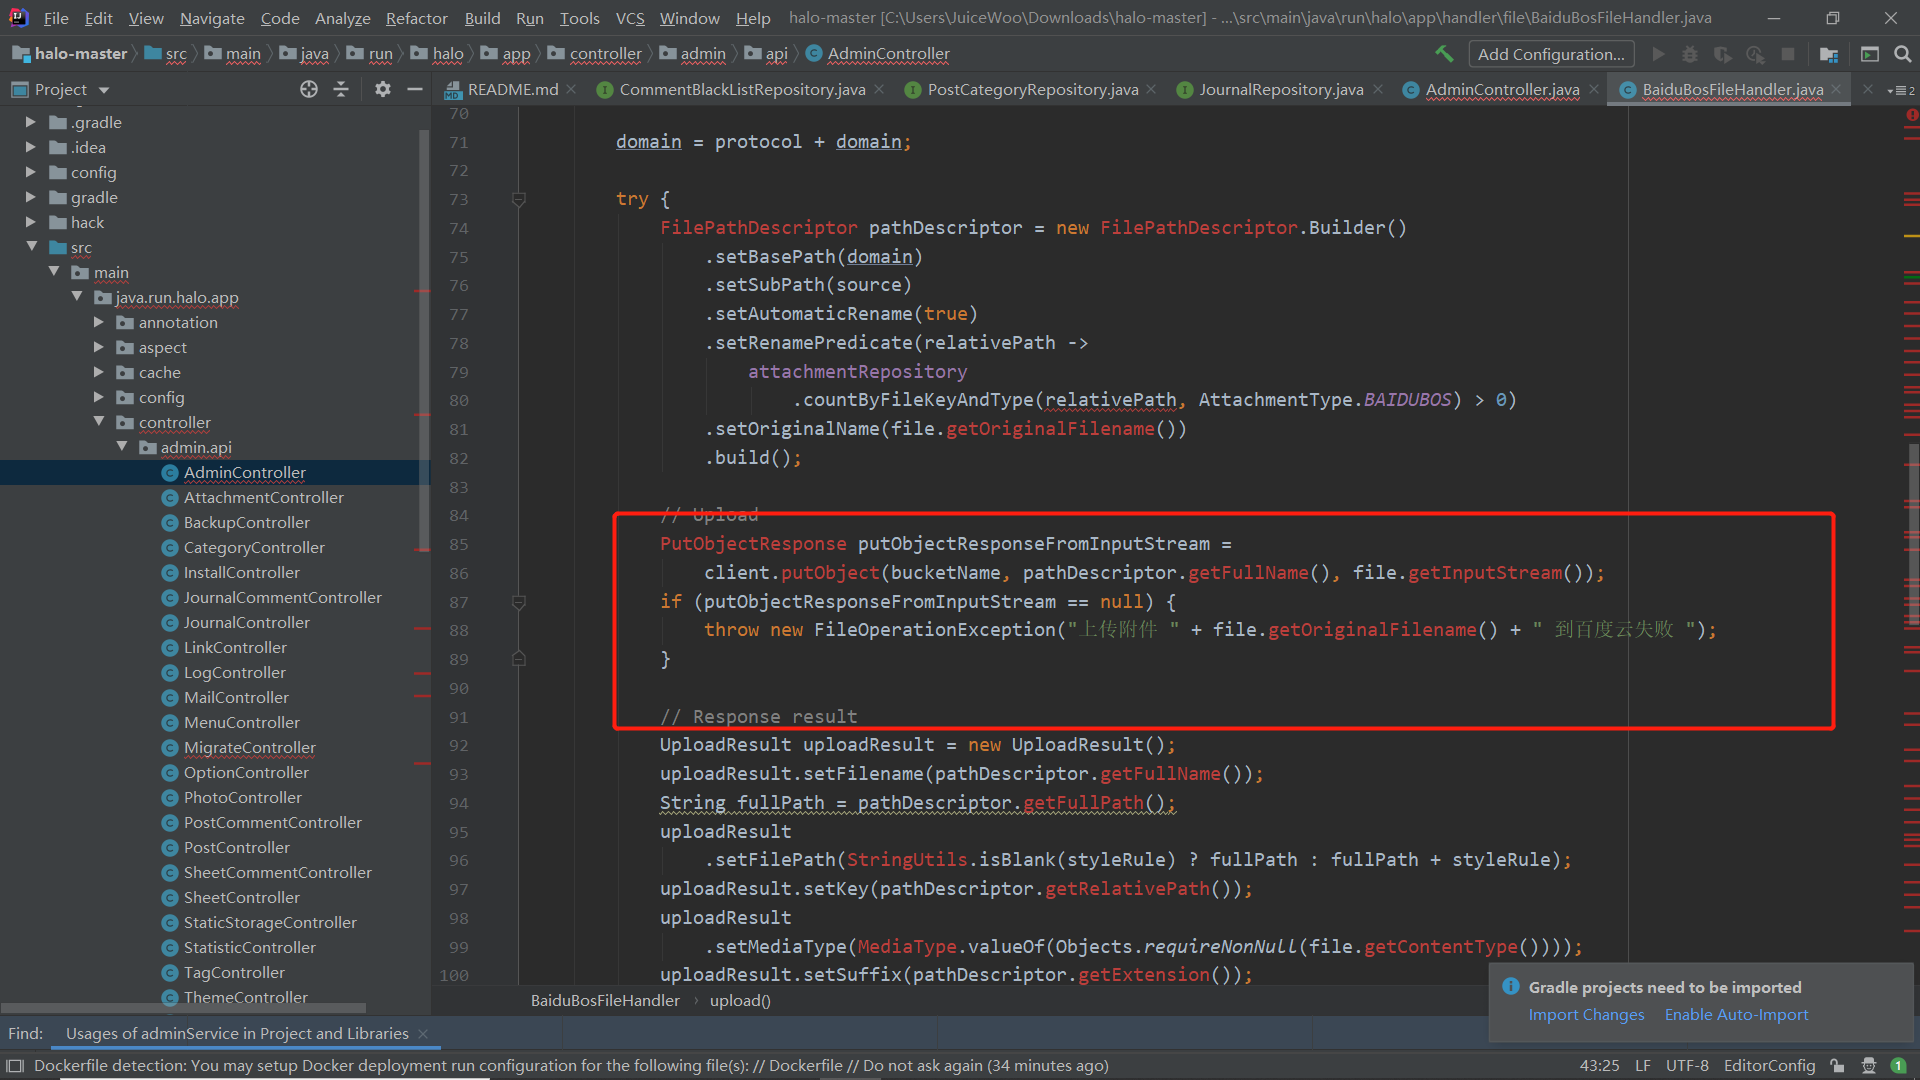Toggle file read-only lock in status bar

click(x=1836, y=1065)
